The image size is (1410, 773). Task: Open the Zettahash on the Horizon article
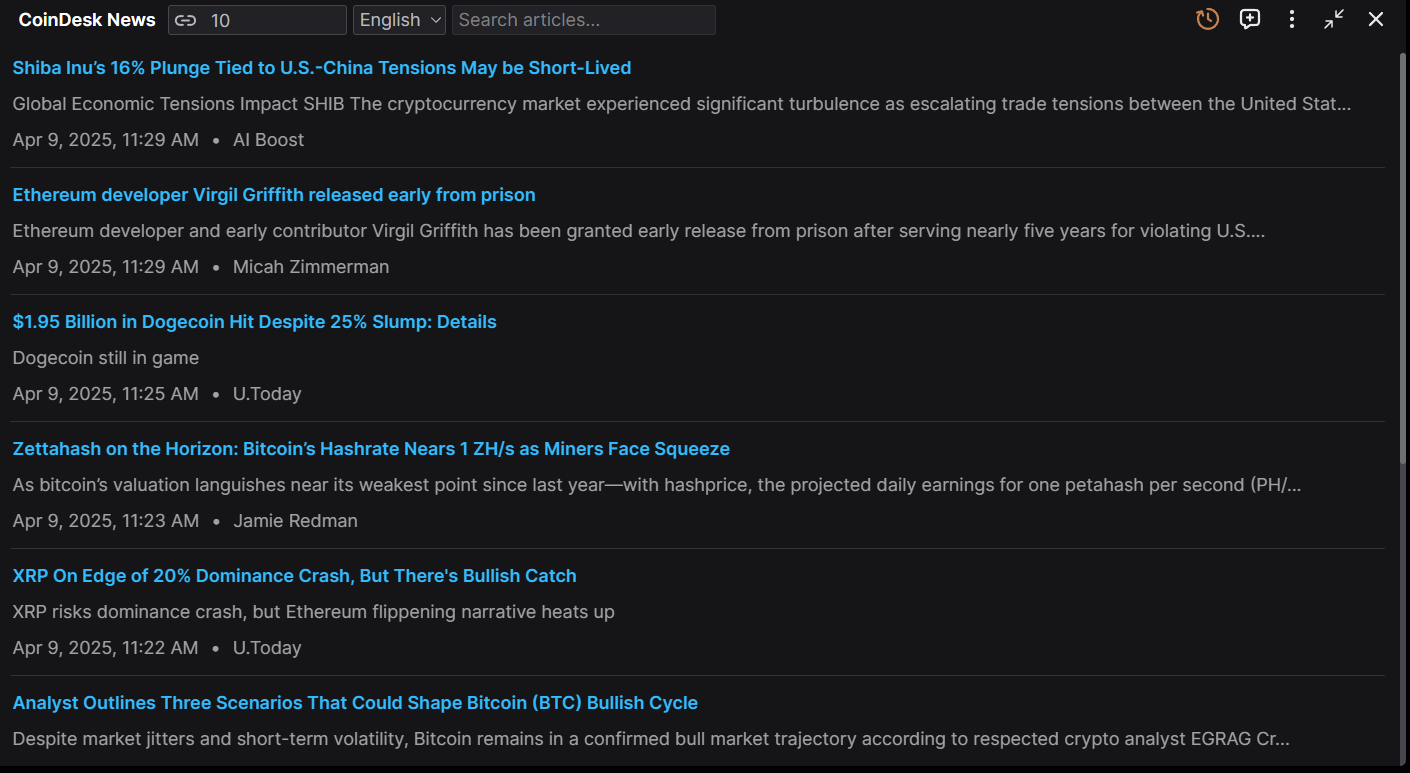(371, 449)
